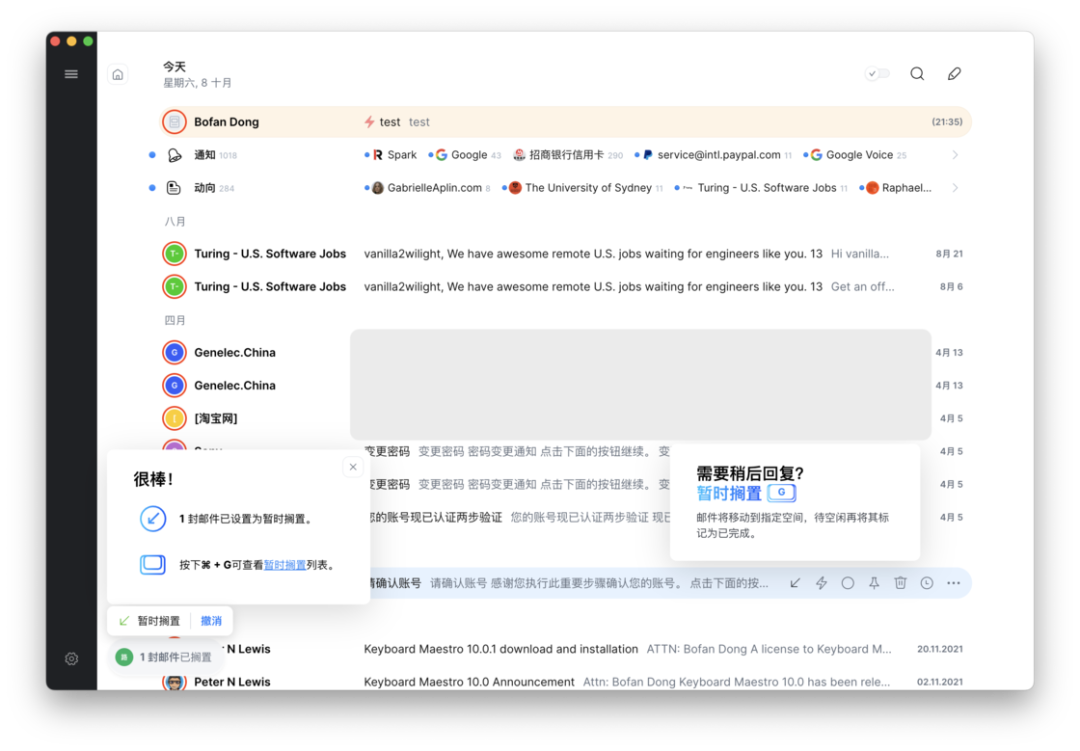Screen dimensions: 1080x751
Task: Open settings gear in the sidebar
Action: (x=71, y=659)
